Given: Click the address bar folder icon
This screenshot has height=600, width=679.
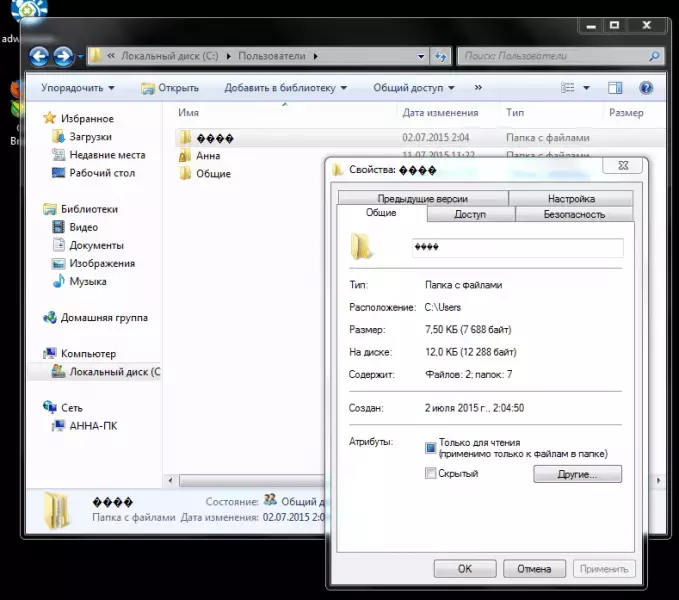Looking at the screenshot, I should tap(96, 56).
